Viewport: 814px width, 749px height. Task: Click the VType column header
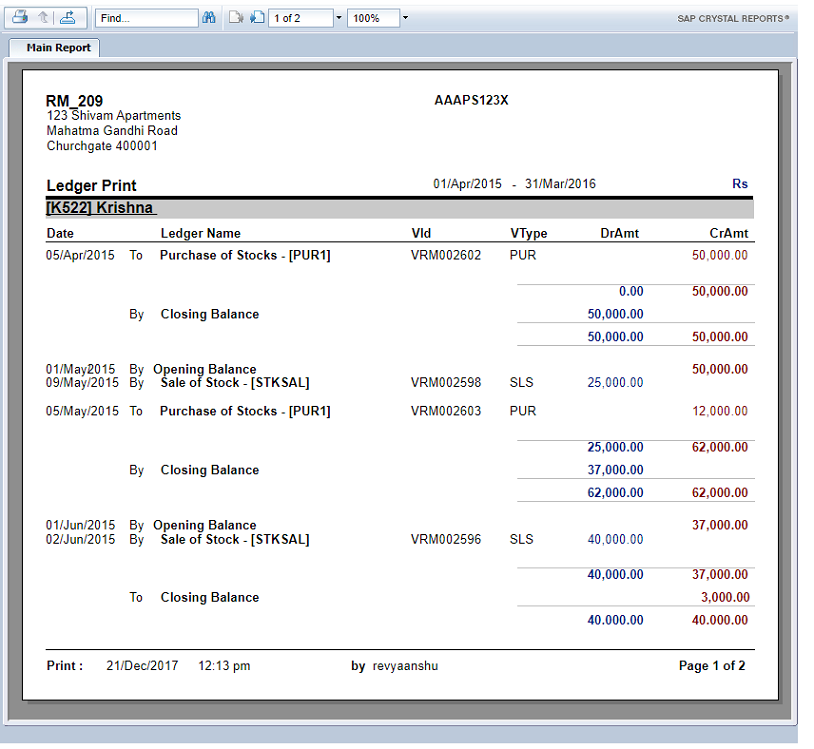[x=528, y=233]
